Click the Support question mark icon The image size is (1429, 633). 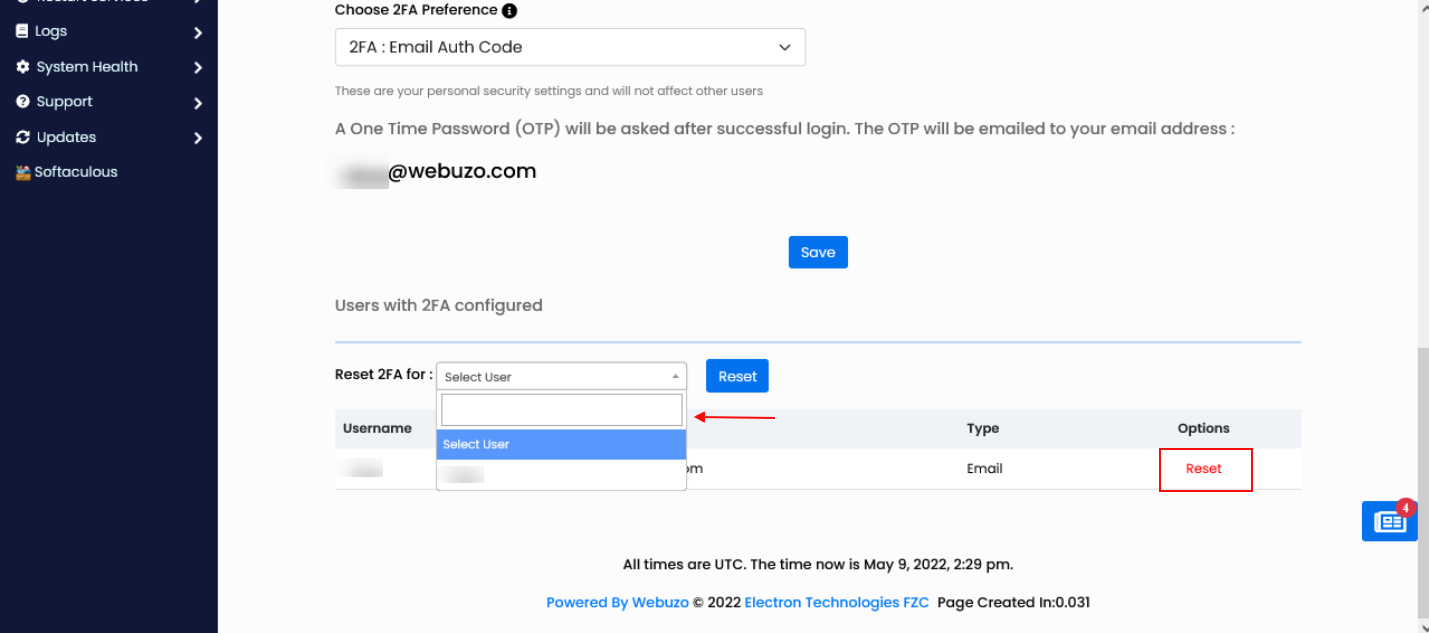[23, 102]
